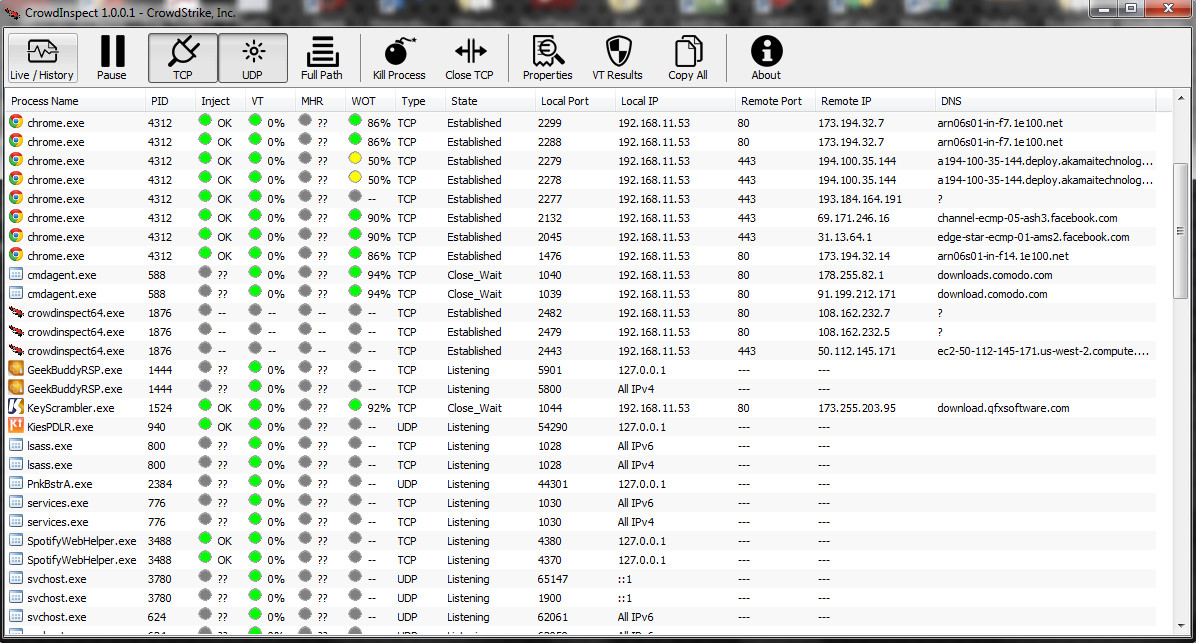Open the About dialog
Image resolution: width=1196 pixels, height=643 pixels.
point(766,58)
